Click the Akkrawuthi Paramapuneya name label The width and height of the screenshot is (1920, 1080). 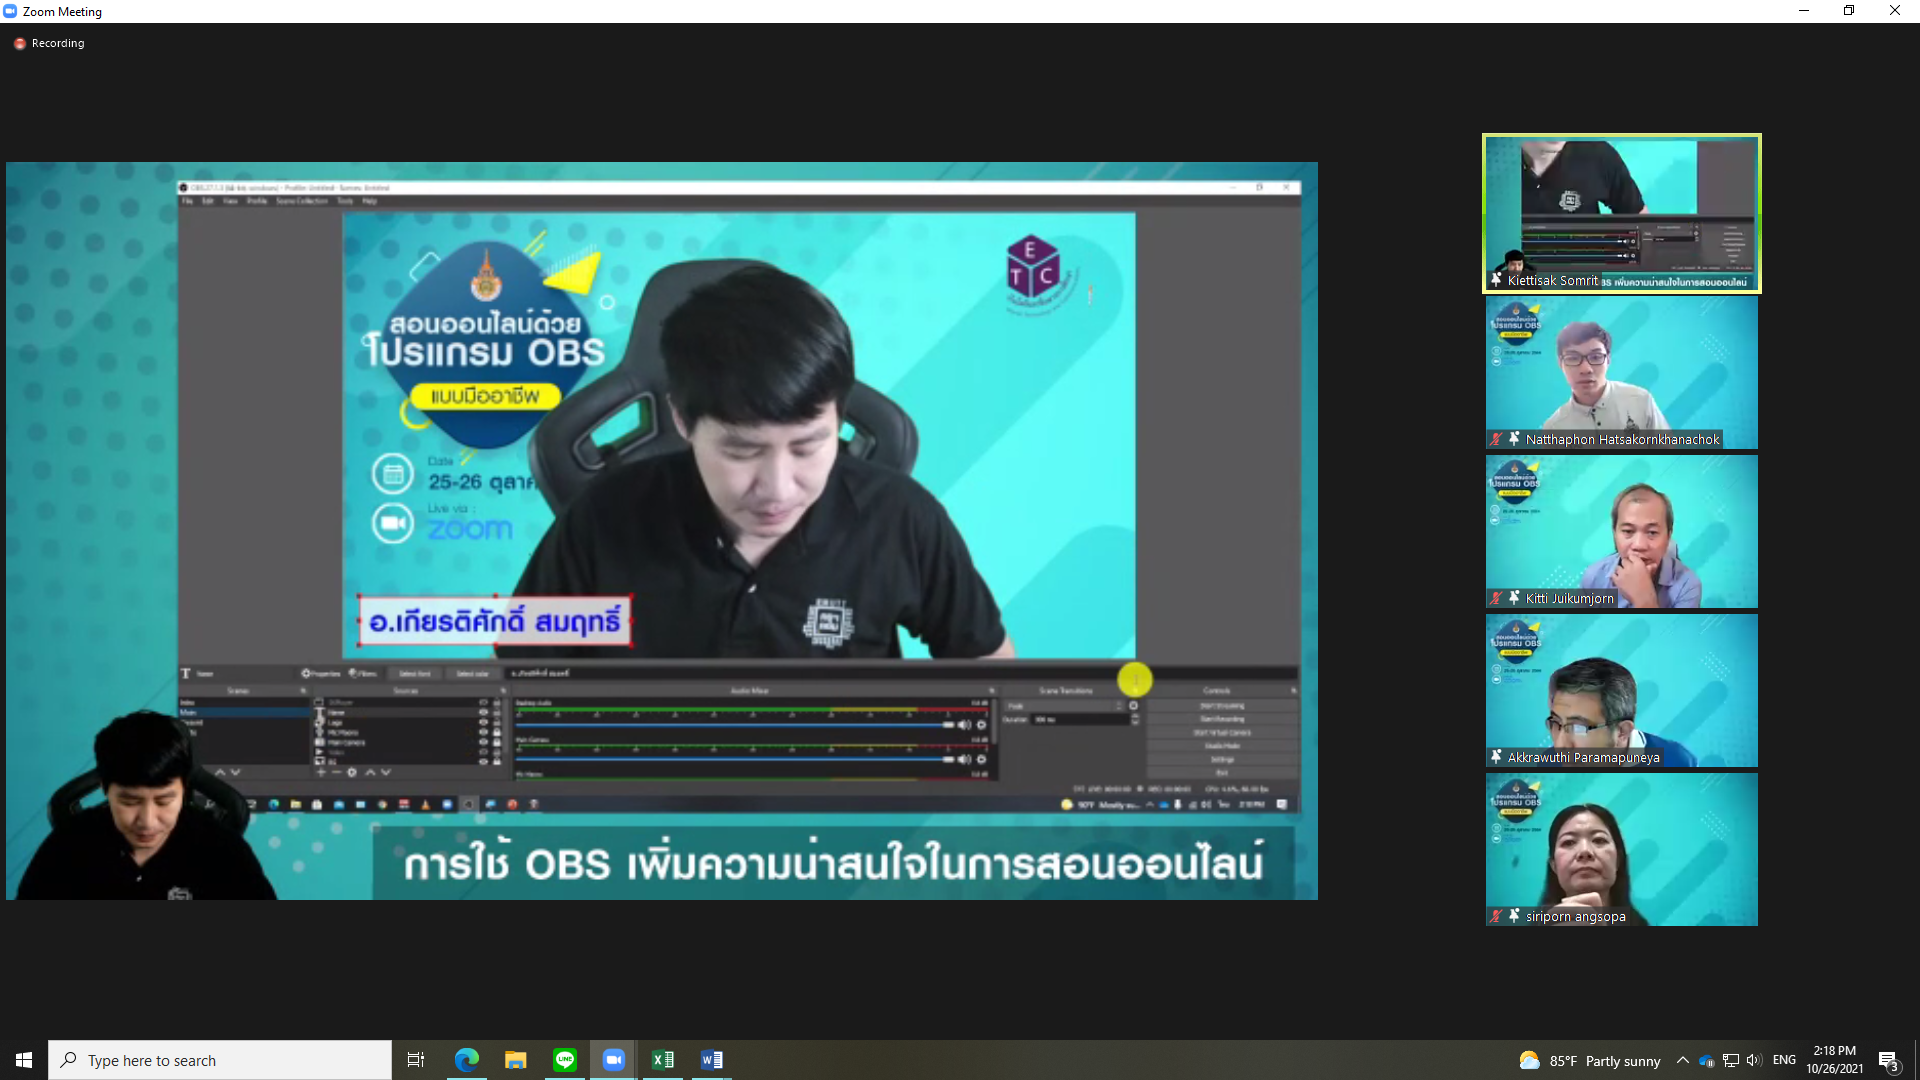point(1583,757)
